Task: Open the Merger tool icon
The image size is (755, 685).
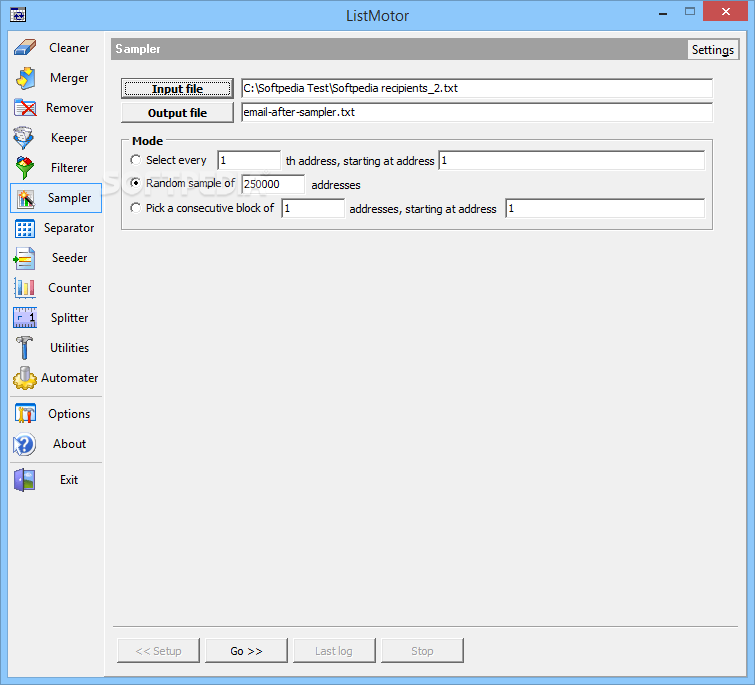Action: tap(25, 78)
